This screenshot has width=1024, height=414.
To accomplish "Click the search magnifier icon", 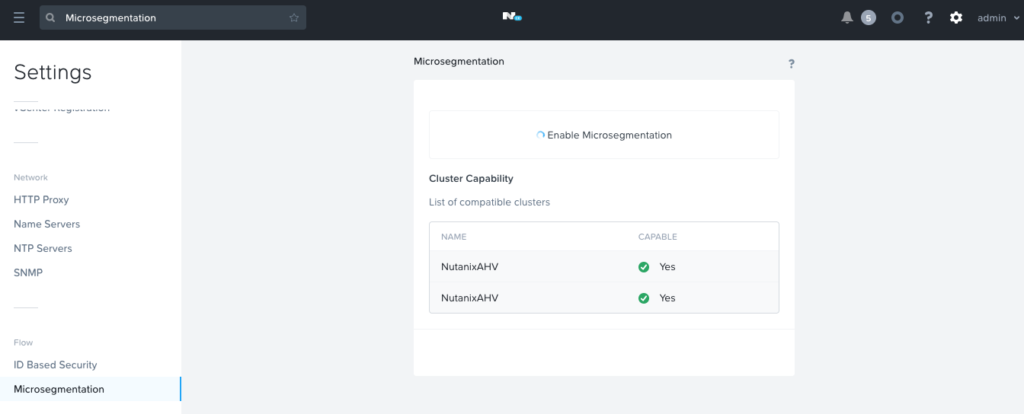I will pos(50,18).
